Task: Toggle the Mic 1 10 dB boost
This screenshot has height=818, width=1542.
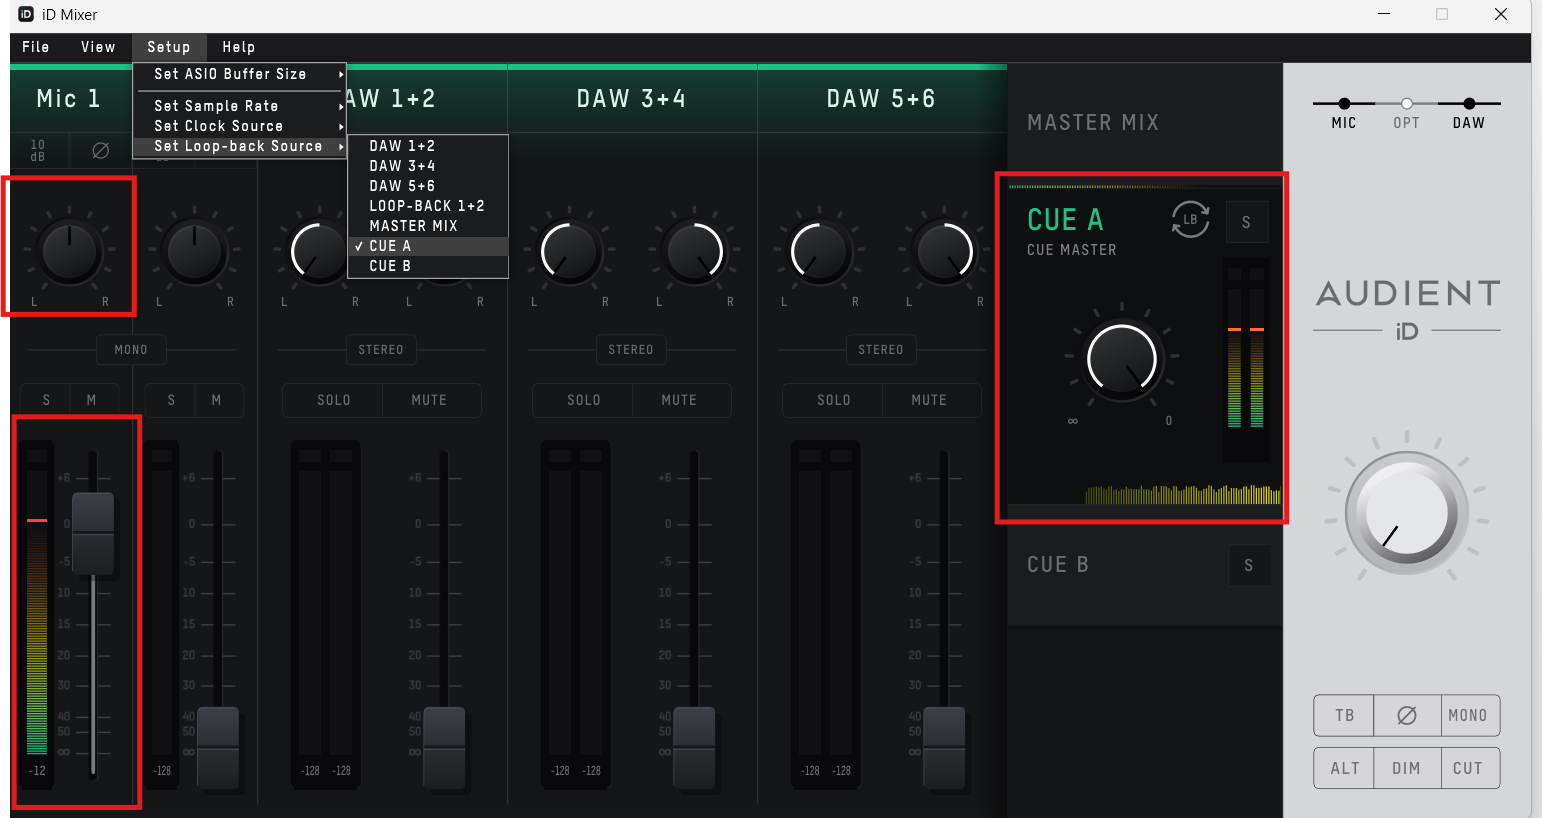Action: tap(38, 151)
